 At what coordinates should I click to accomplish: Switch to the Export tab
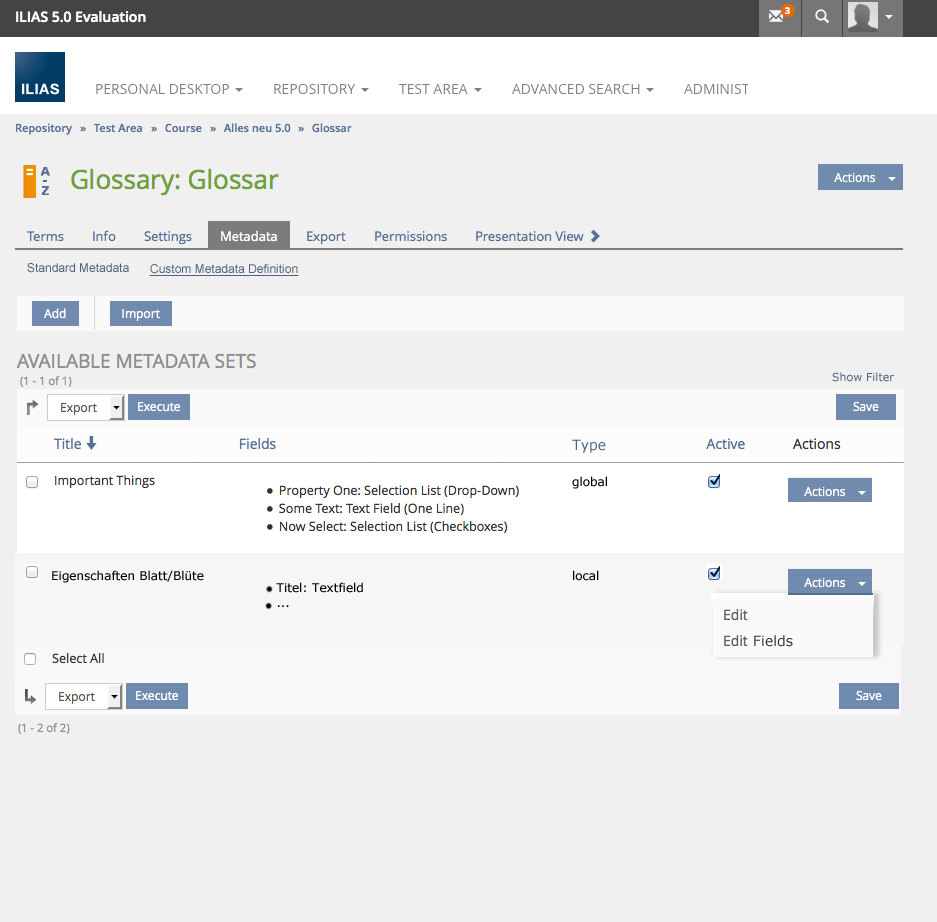[x=326, y=236]
